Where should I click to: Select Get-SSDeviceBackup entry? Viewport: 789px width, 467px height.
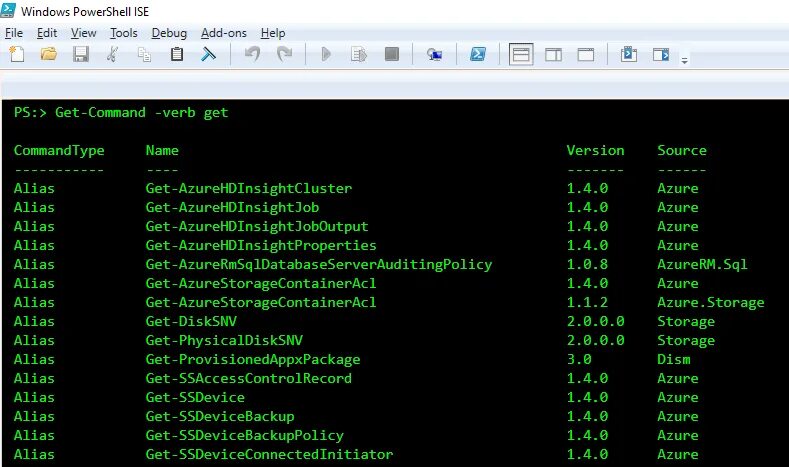220,416
